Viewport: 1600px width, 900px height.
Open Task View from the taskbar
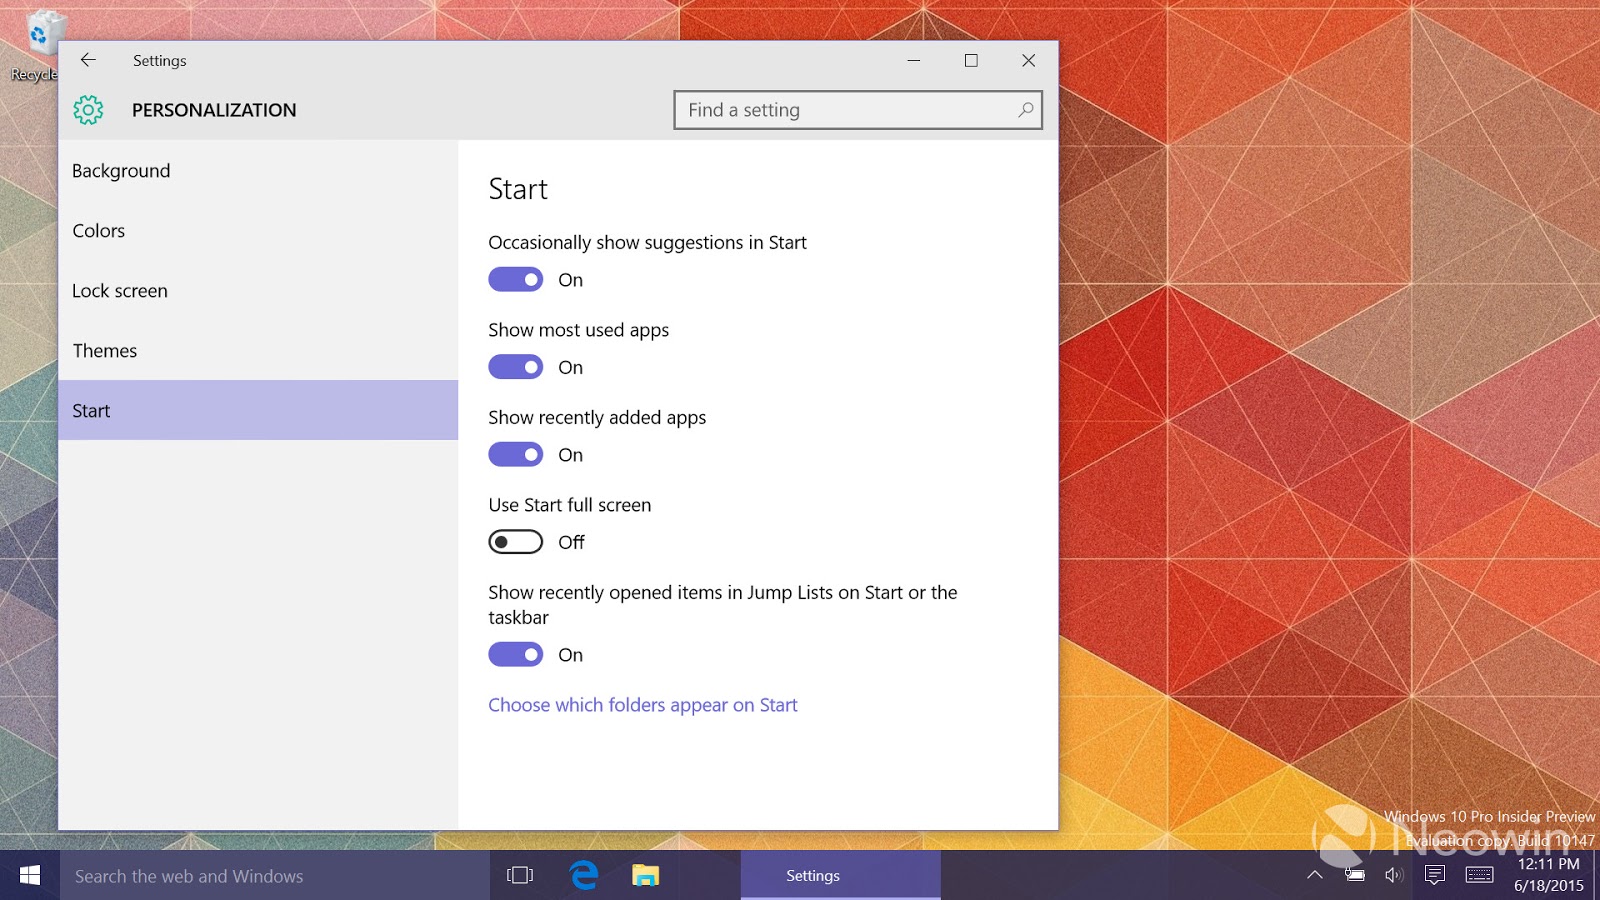click(520, 875)
